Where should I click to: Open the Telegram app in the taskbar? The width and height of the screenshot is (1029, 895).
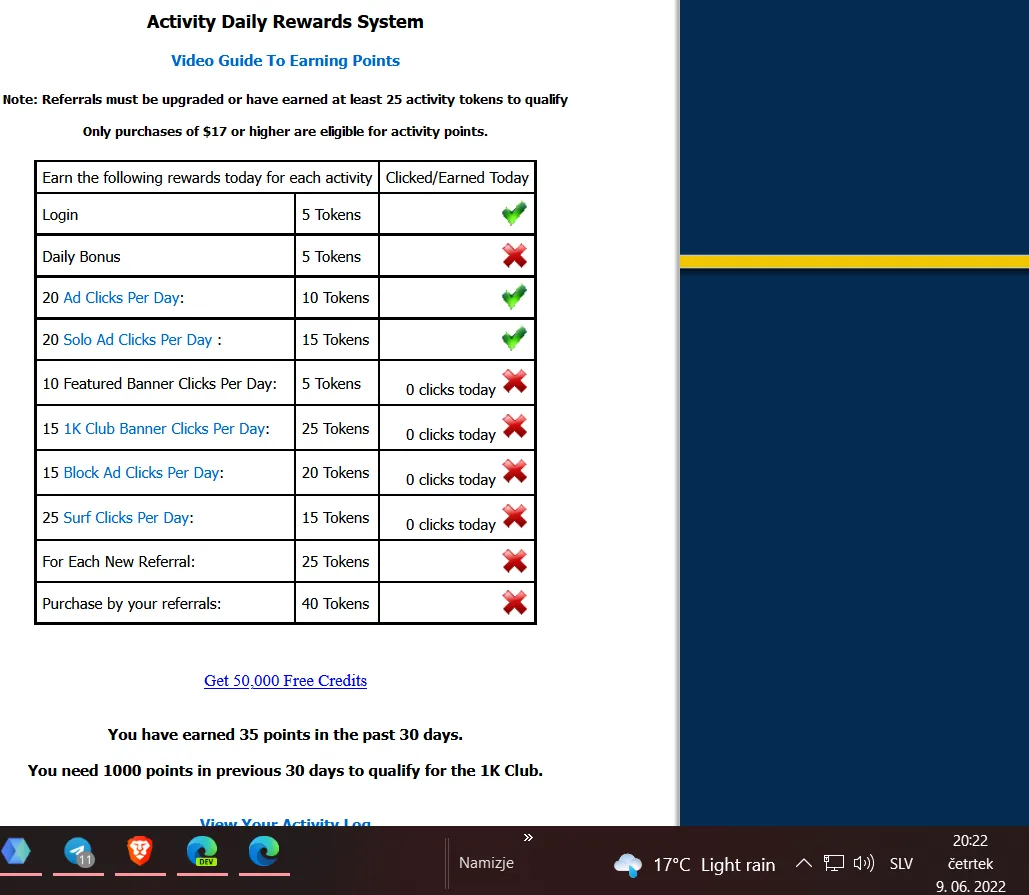(x=78, y=852)
